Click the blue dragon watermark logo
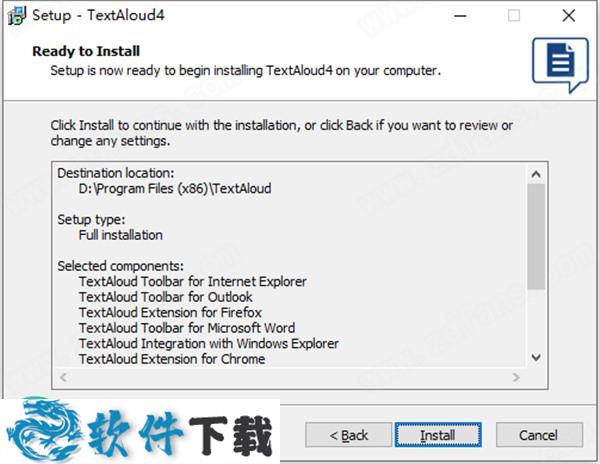600x464 pixels. point(43,430)
